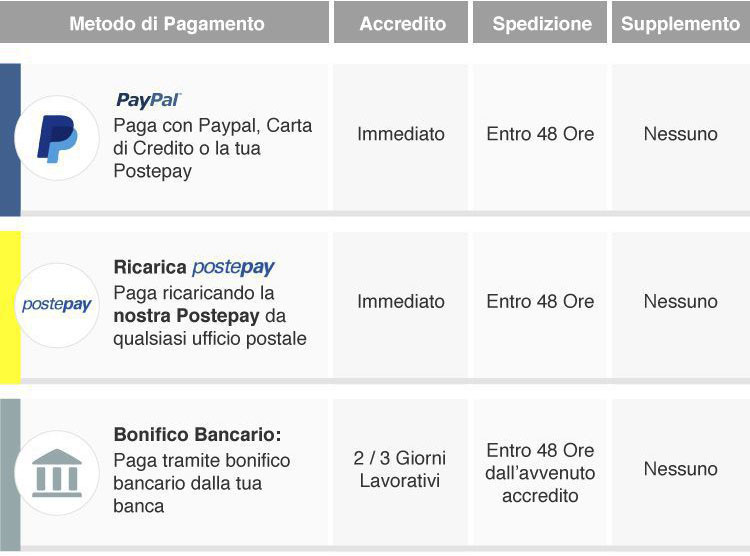Viewport: 750px width, 556px height.
Task: Click the Spedizione column header
Action: pos(540,22)
